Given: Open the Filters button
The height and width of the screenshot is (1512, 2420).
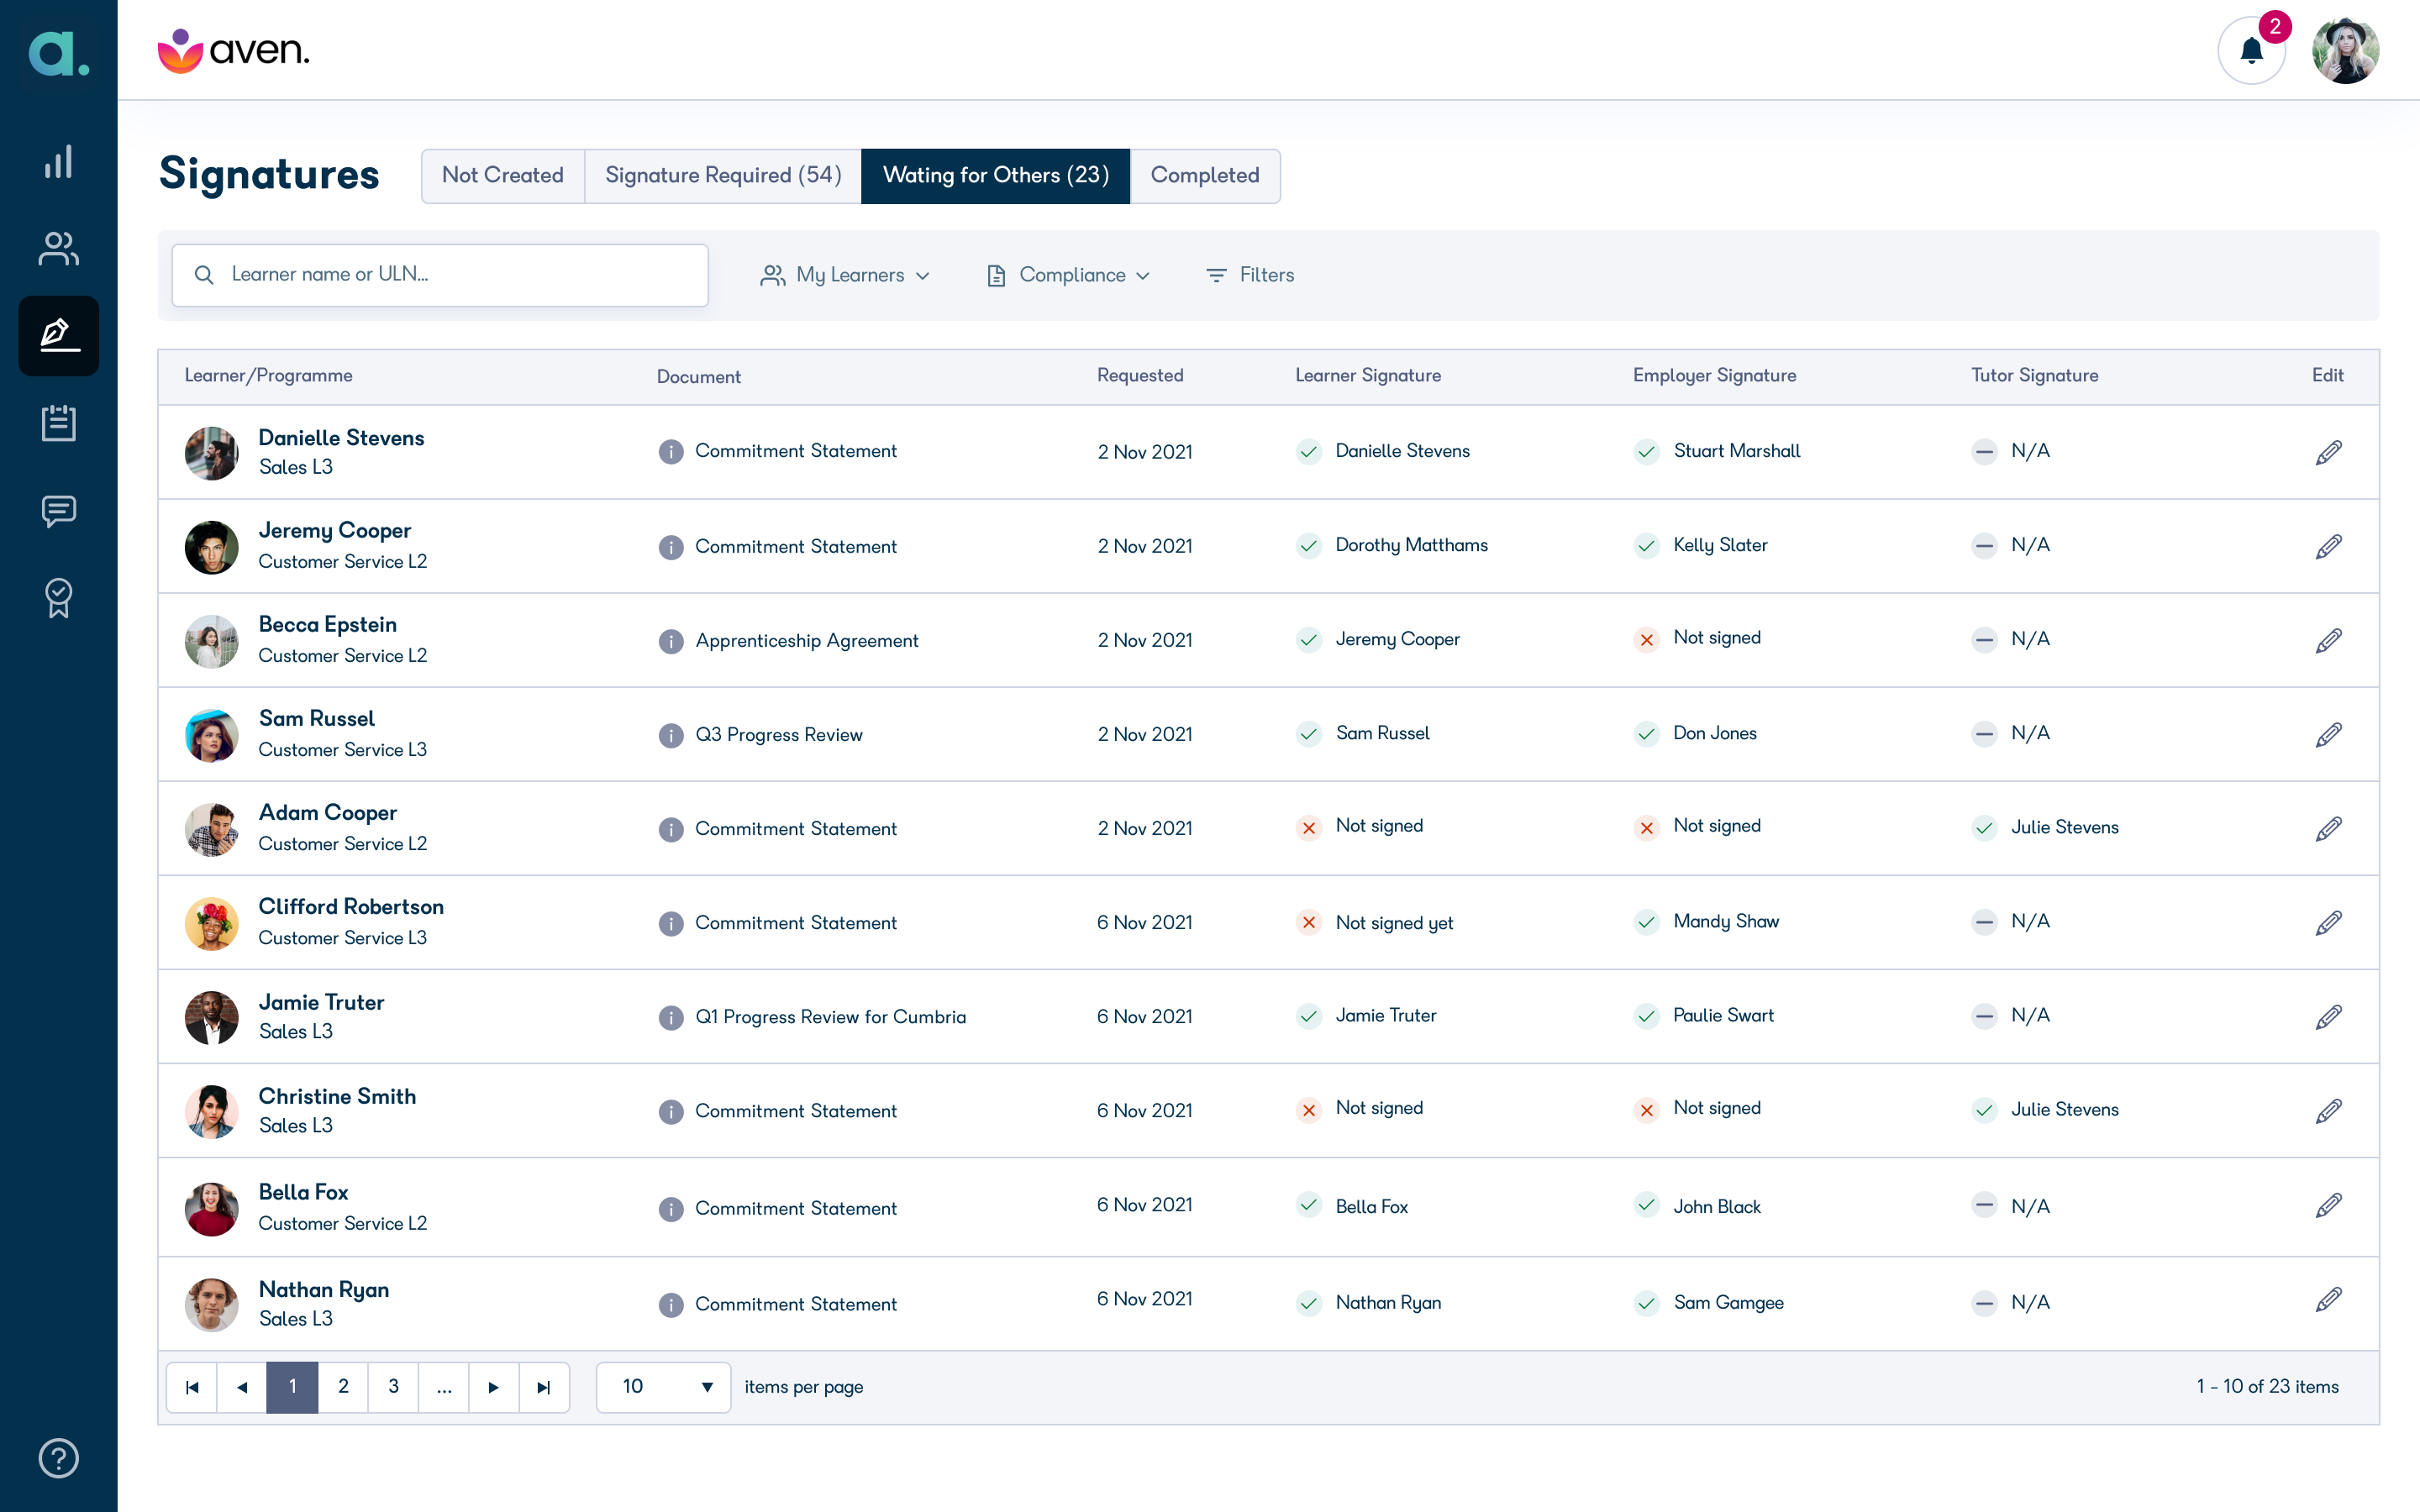Looking at the screenshot, I should [x=1250, y=275].
